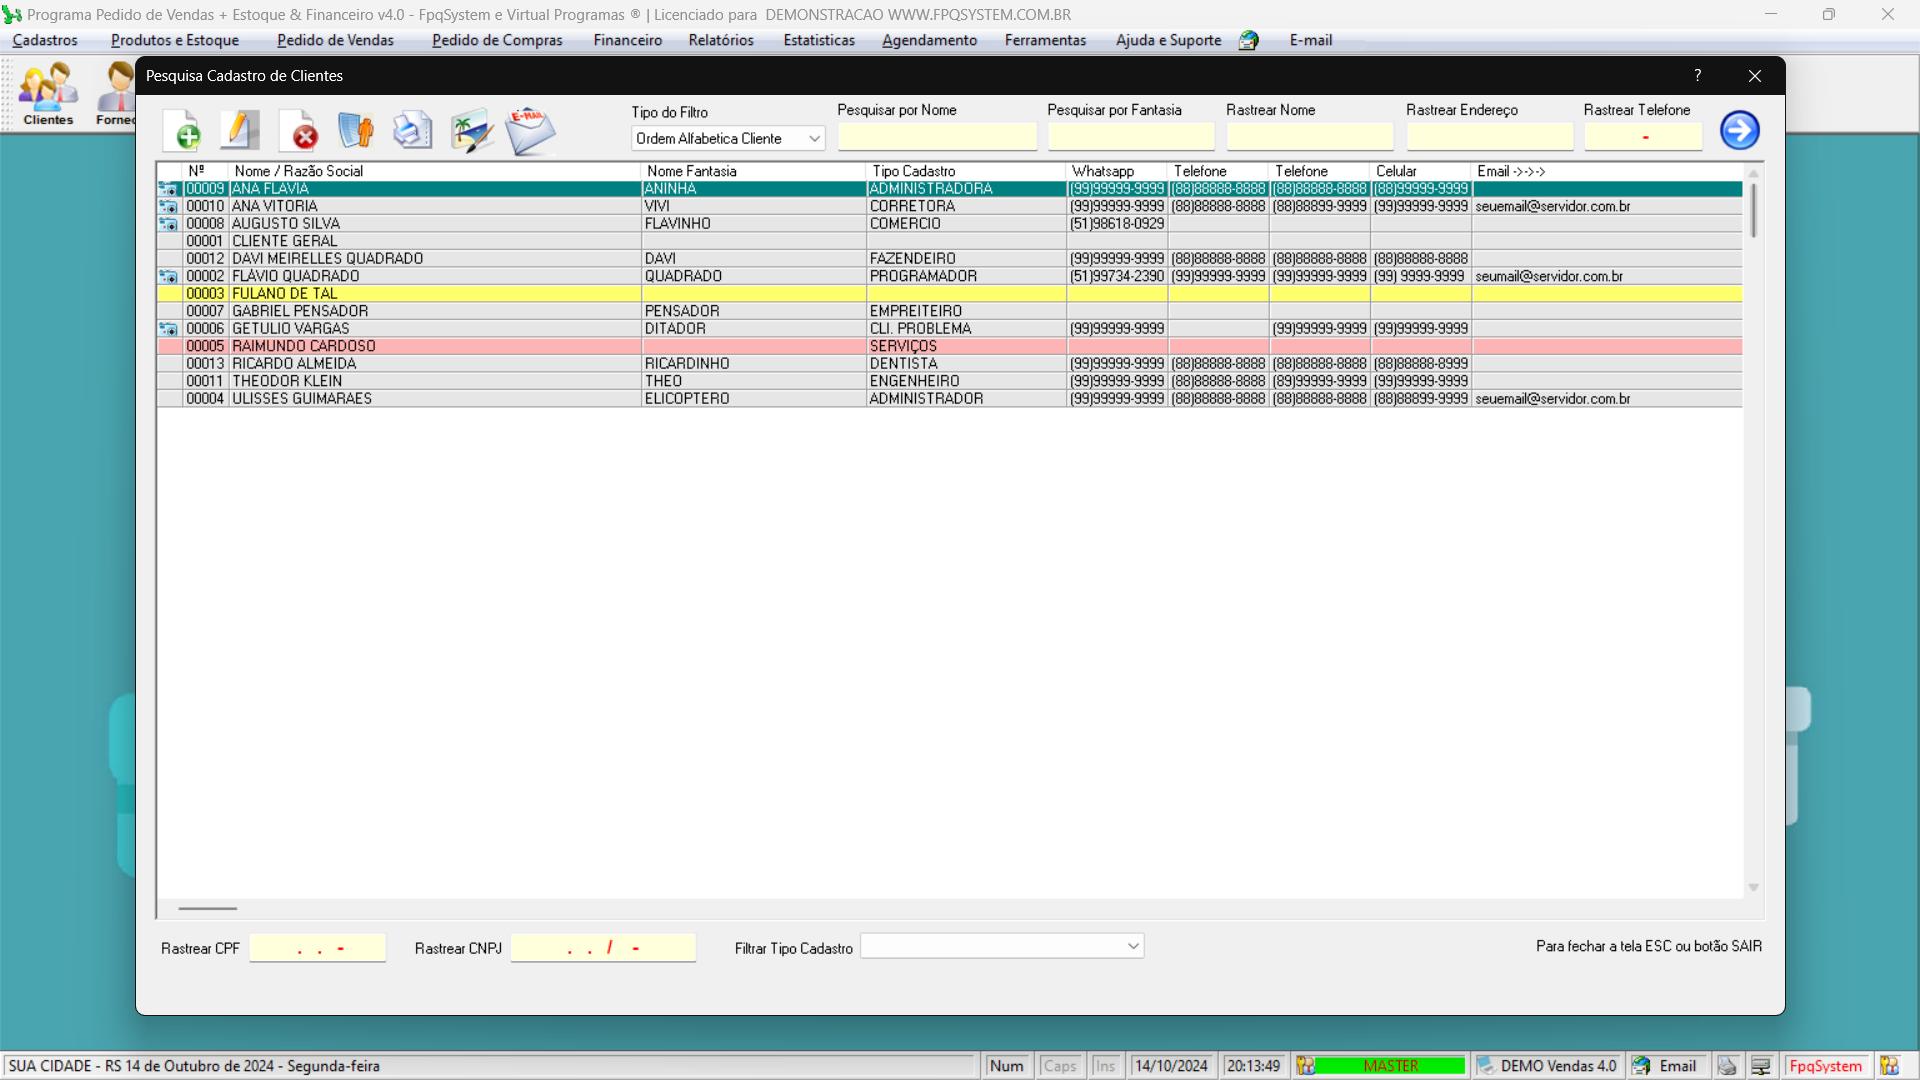Viewport: 1920px width, 1080px height.
Task: Click the vertical scrollbar thumb of client list
Action: click(x=1753, y=210)
